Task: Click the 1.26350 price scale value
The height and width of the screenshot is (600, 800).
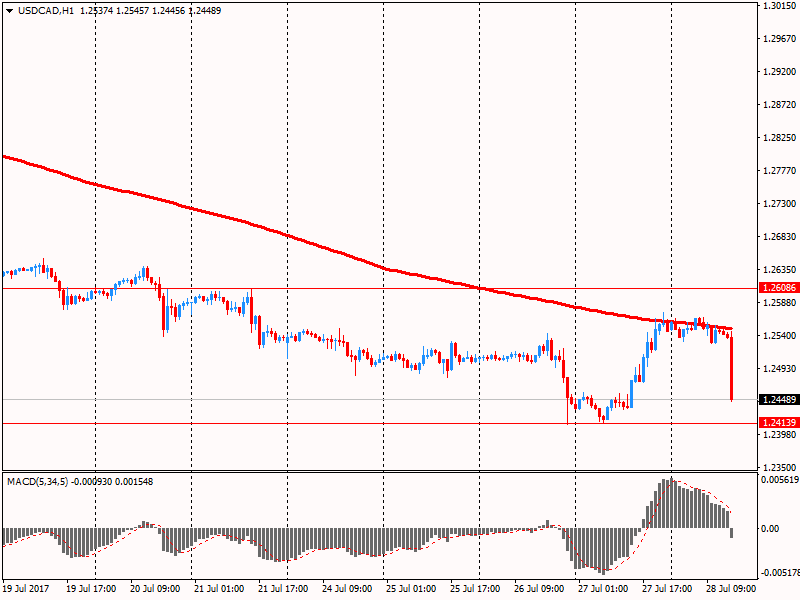Action: [x=779, y=269]
